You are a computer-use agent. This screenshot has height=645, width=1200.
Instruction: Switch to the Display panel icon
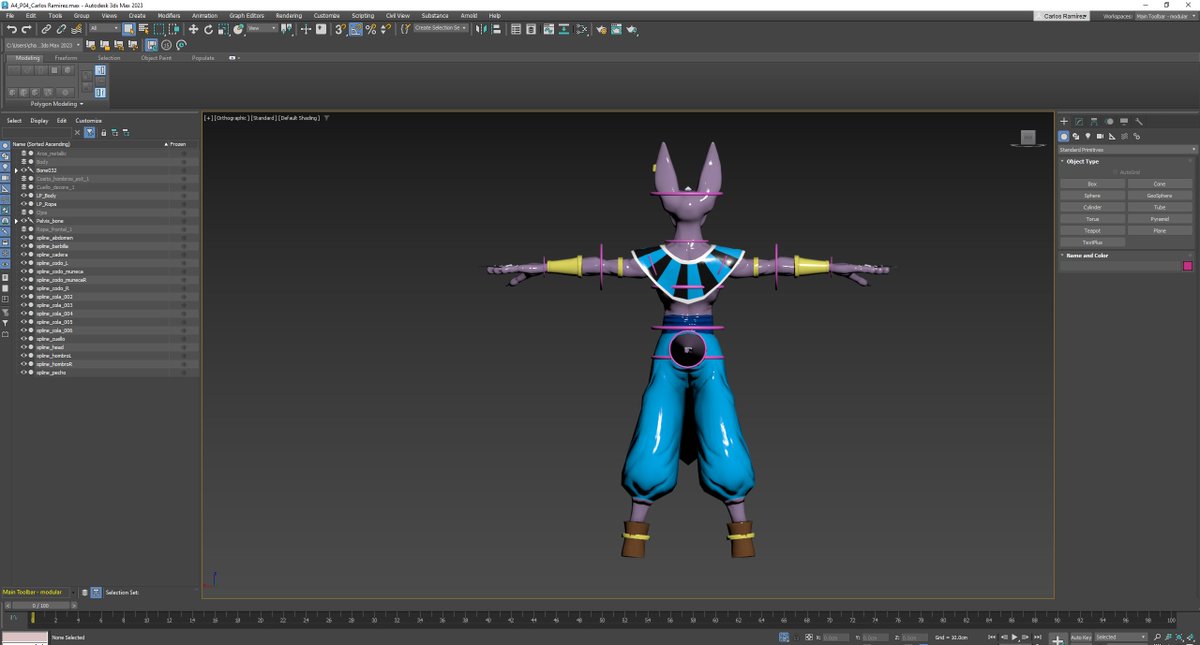1124,121
